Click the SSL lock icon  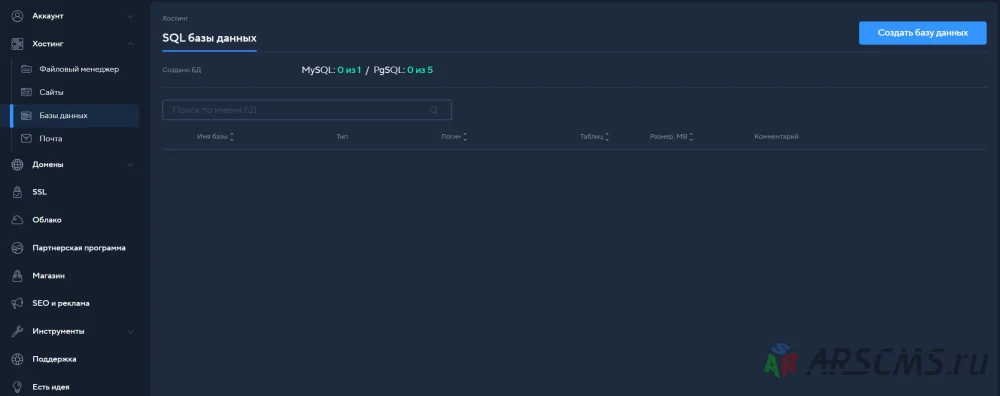(x=18, y=192)
